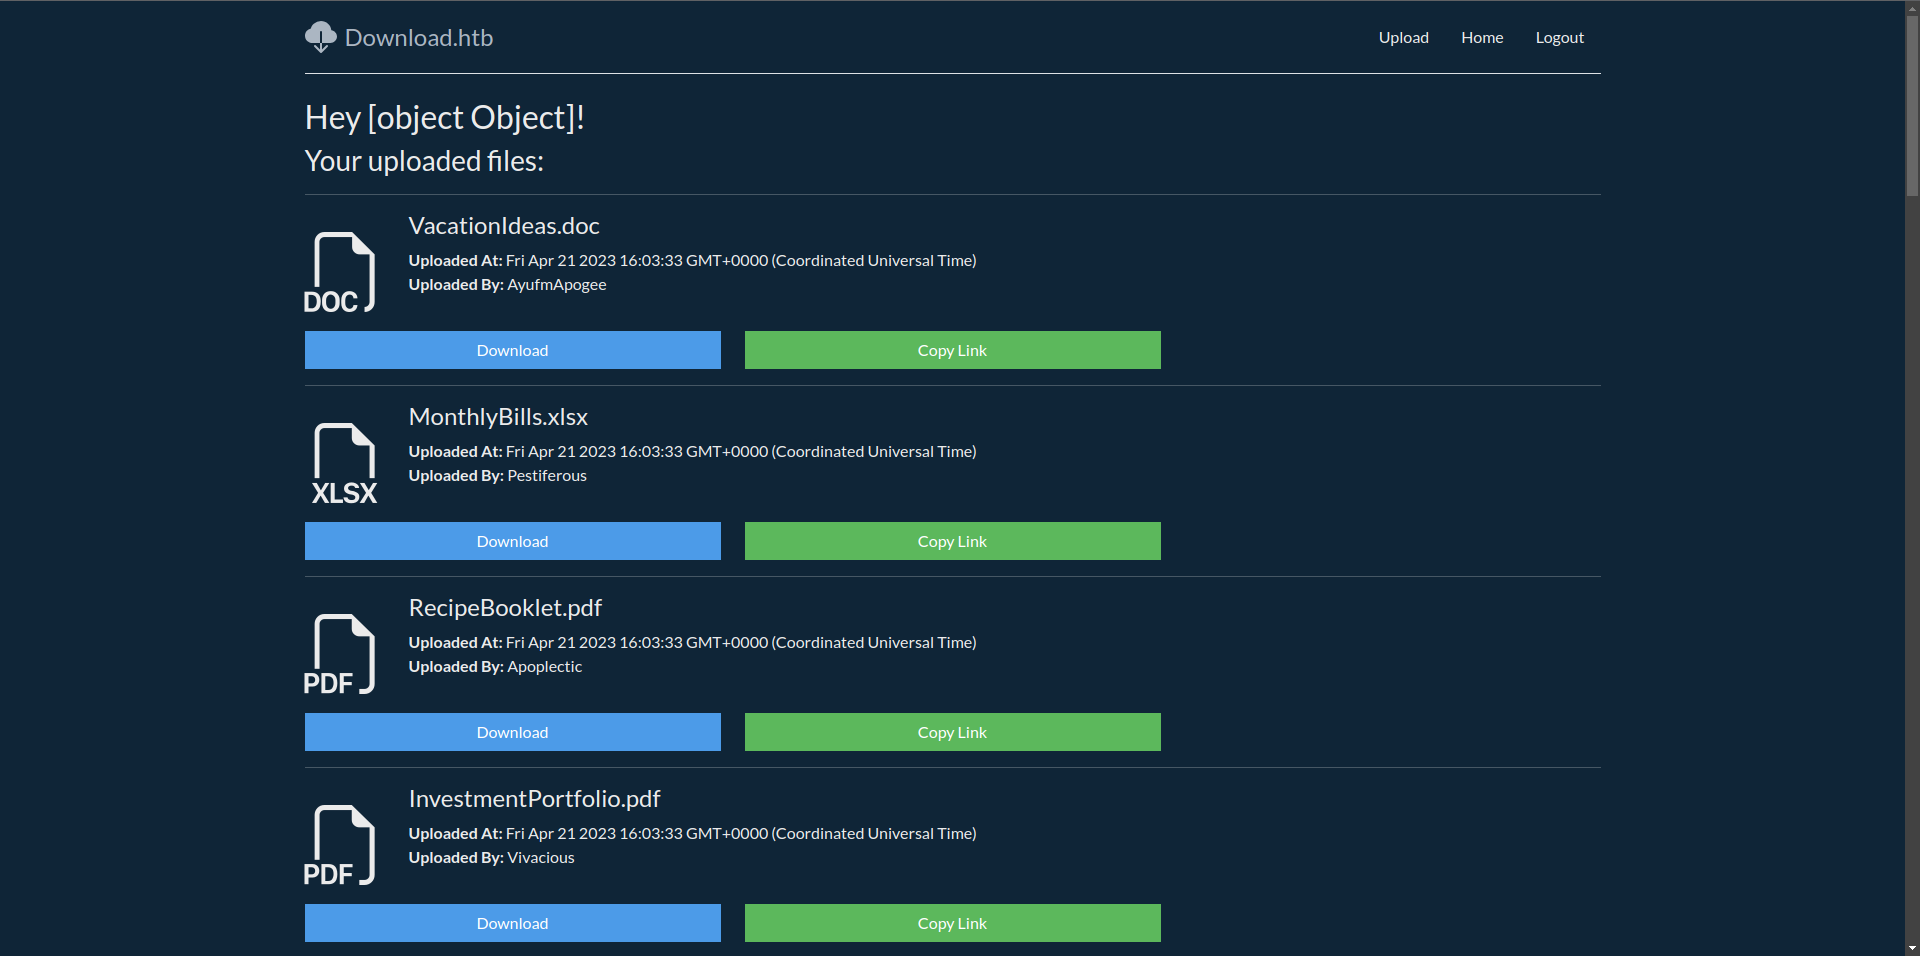
Task: Copy link for VacationIdeas.doc
Action: click(x=952, y=350)
